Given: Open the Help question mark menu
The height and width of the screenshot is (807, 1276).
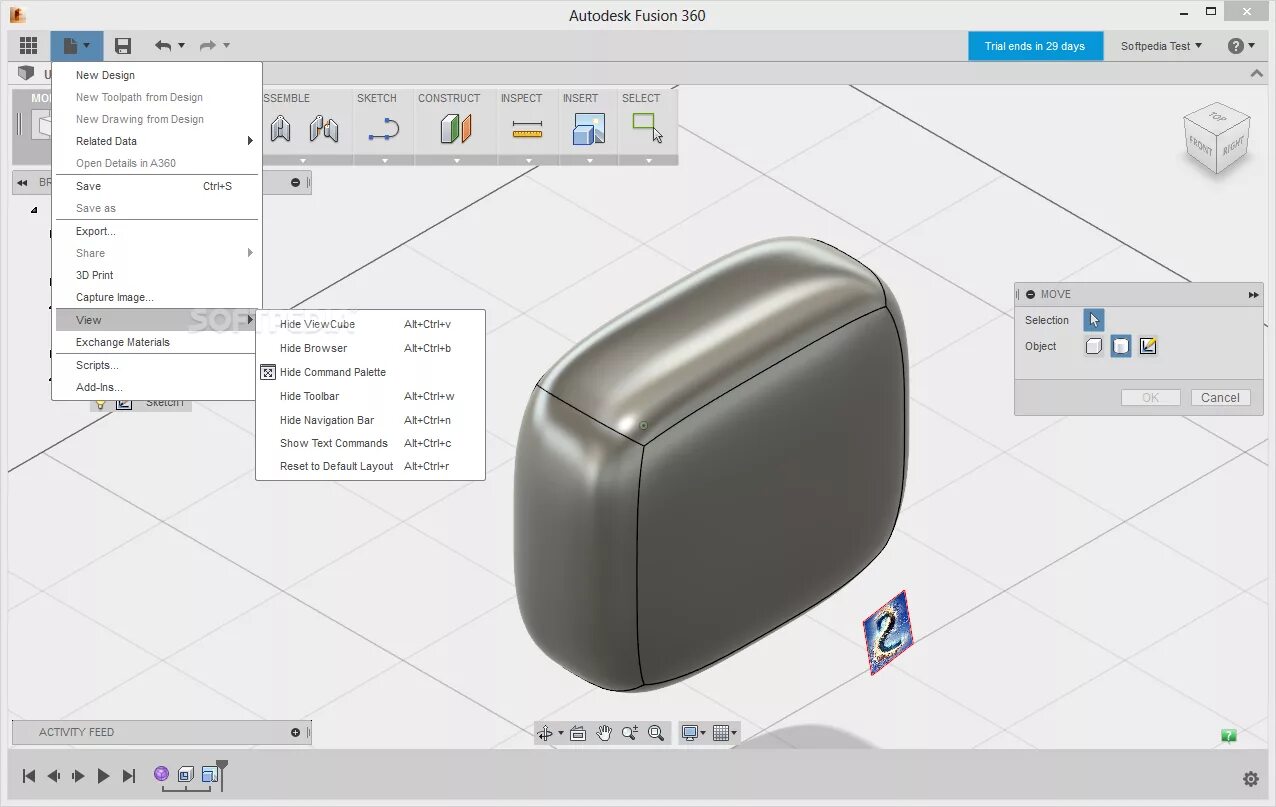Looking at the screenshot, I should pyautogui.click(x=1240, y=46).
